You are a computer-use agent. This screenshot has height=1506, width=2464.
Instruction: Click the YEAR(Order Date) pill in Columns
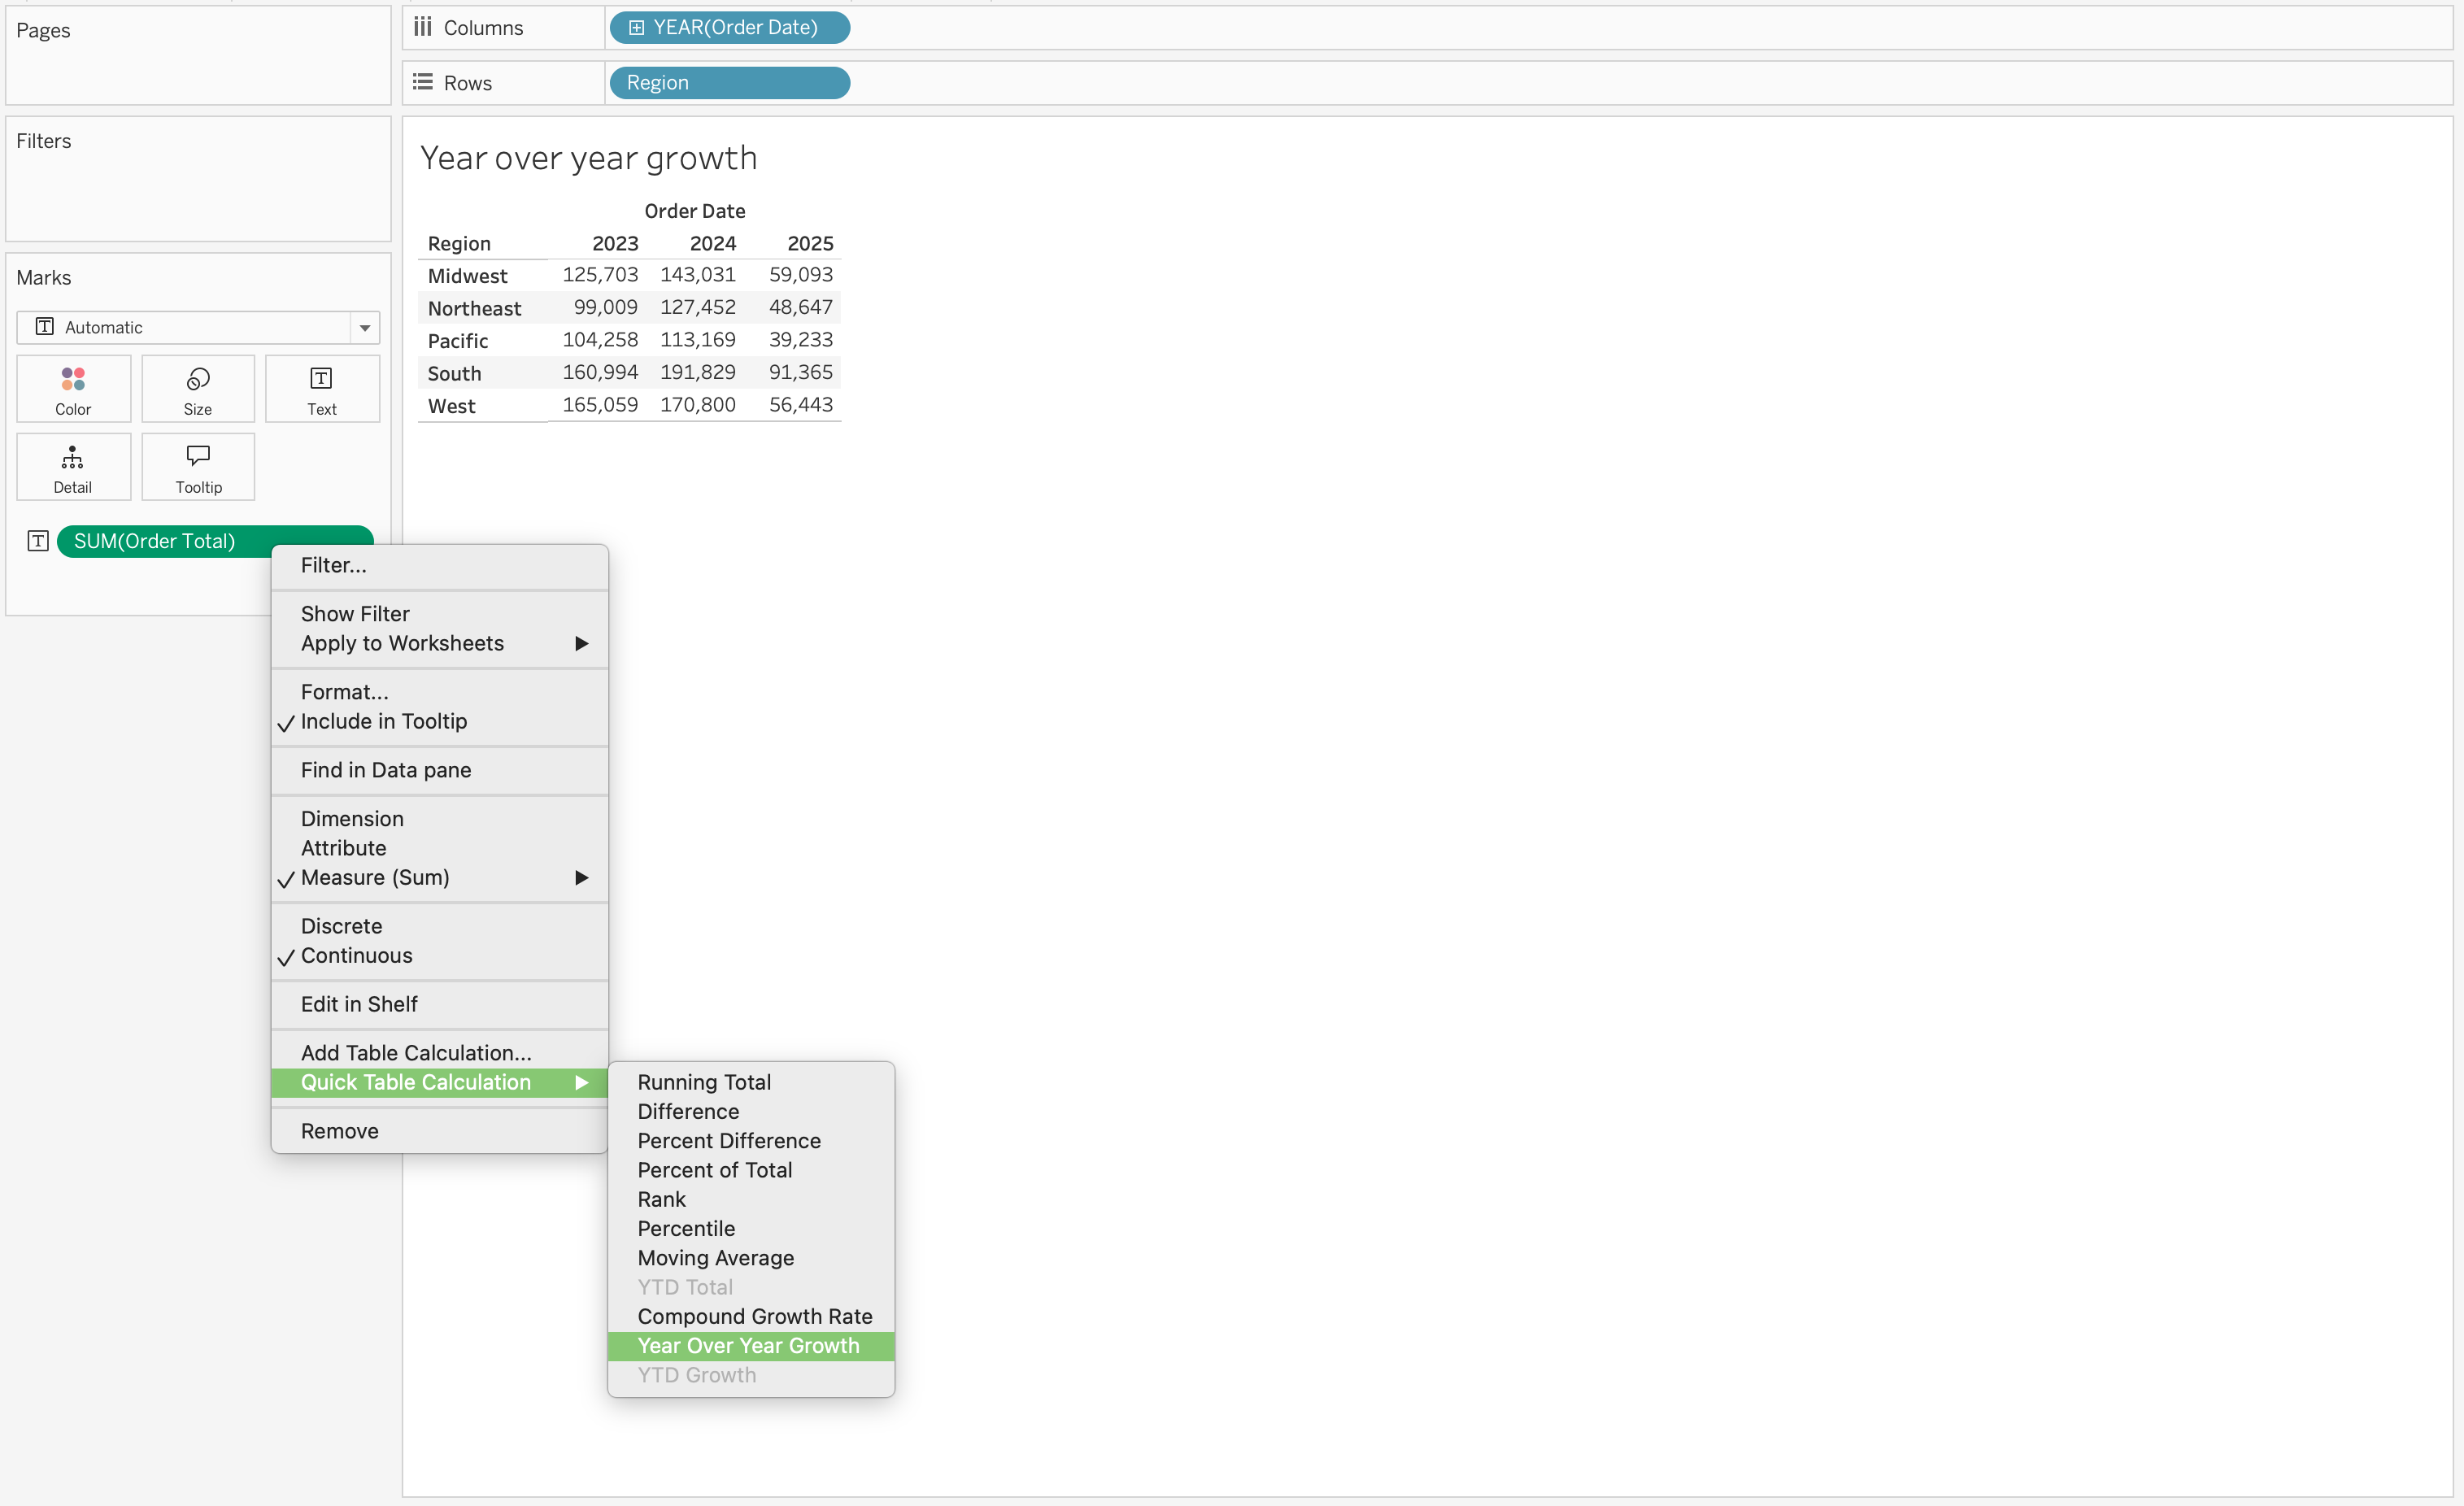(x=730, y=28)
